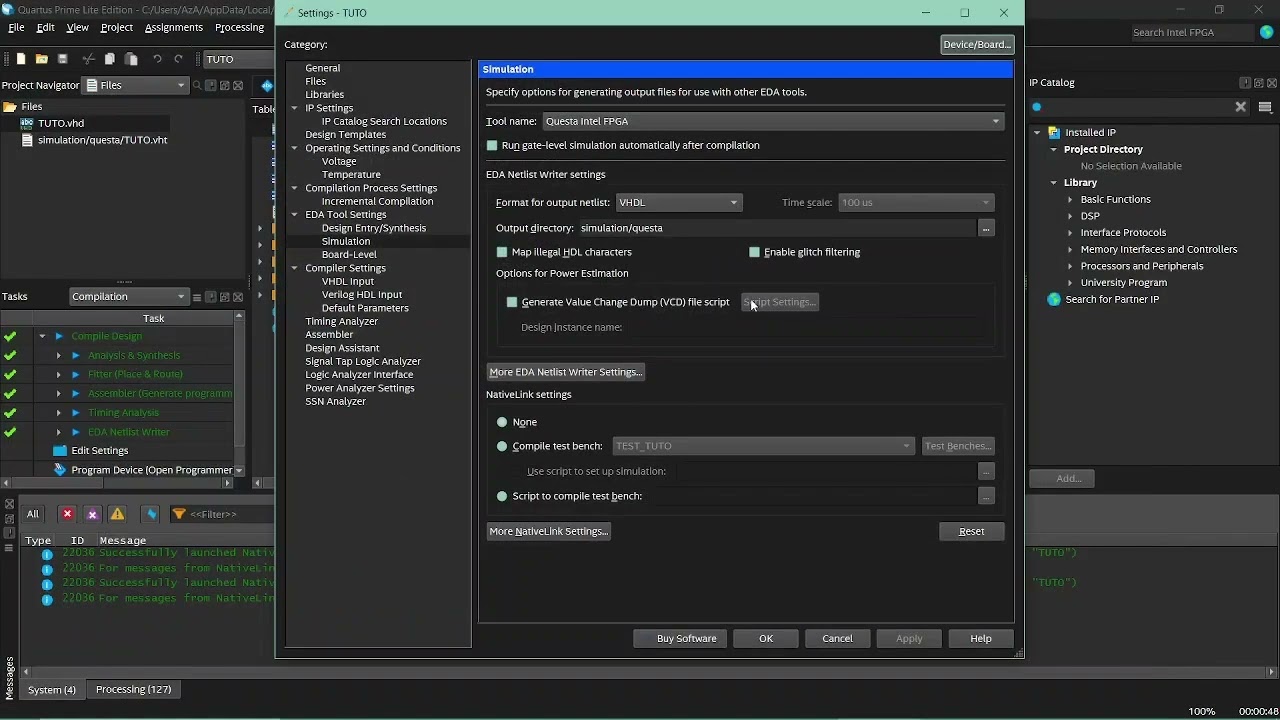
Task: Open the Assignments menu
Action: (174, 27)
